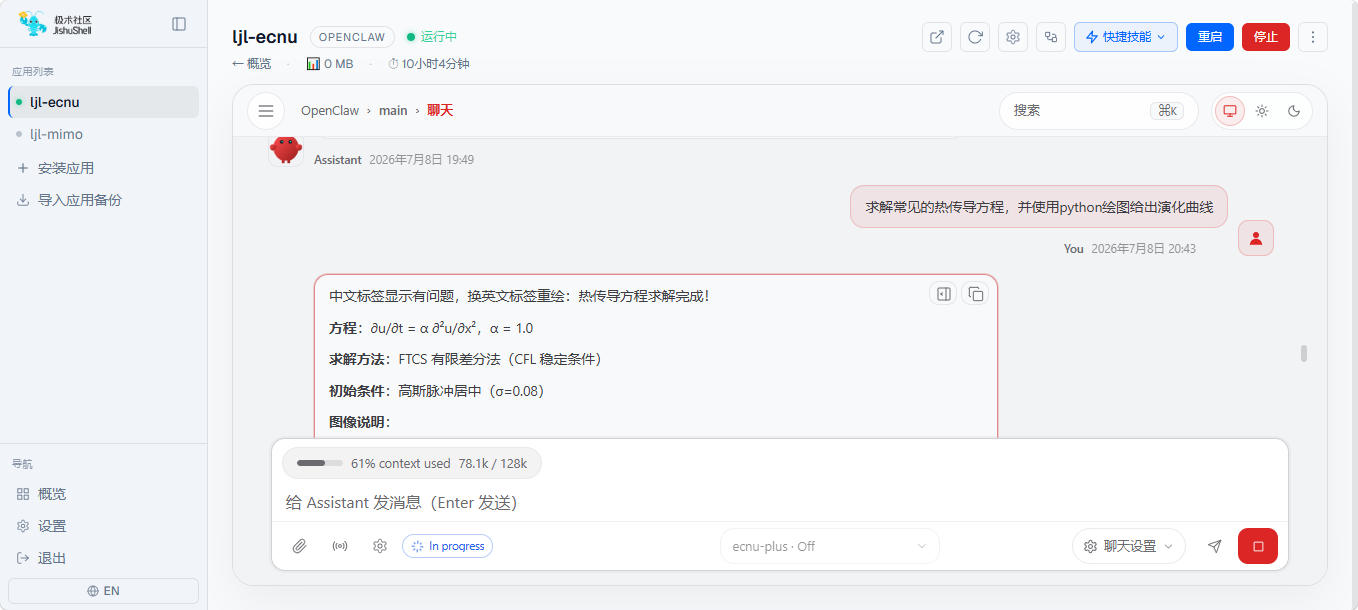This screenshot has width=1358, height=610.
Task: Click the voice broadcast icon
Action: pos(340,546)
